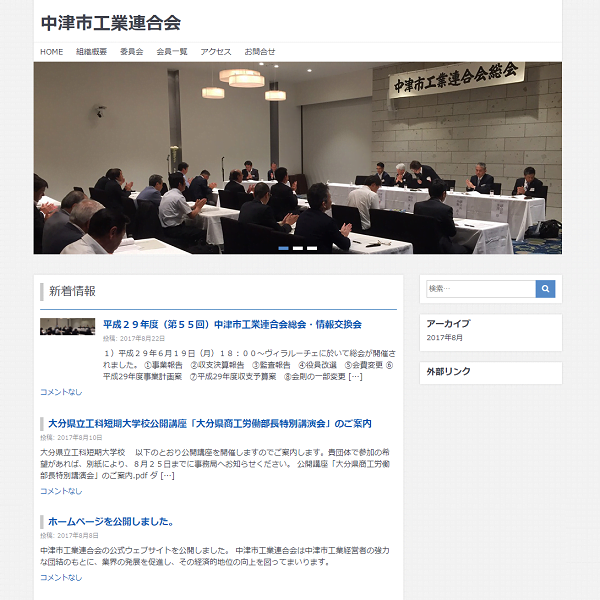Open the 2017年8月 archive link
The image size is (600, 600).
coord(445,338)
